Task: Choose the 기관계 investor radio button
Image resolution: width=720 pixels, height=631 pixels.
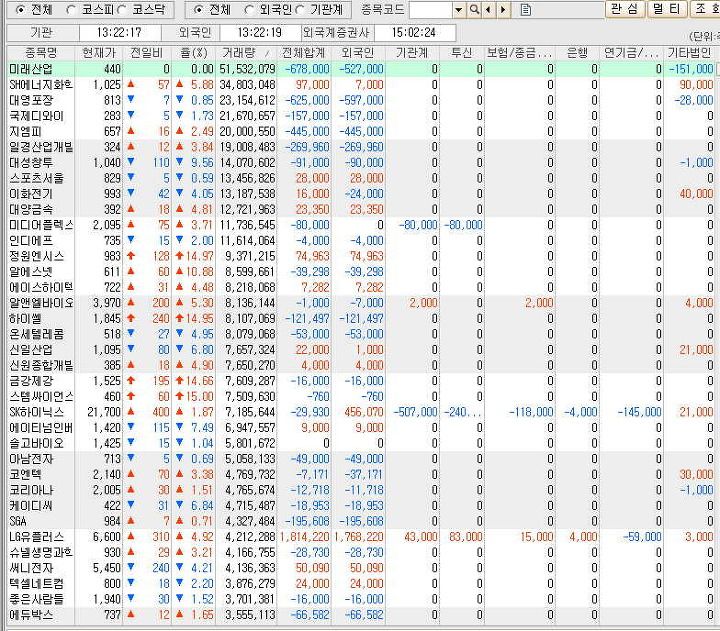Action: pos(299,10)
